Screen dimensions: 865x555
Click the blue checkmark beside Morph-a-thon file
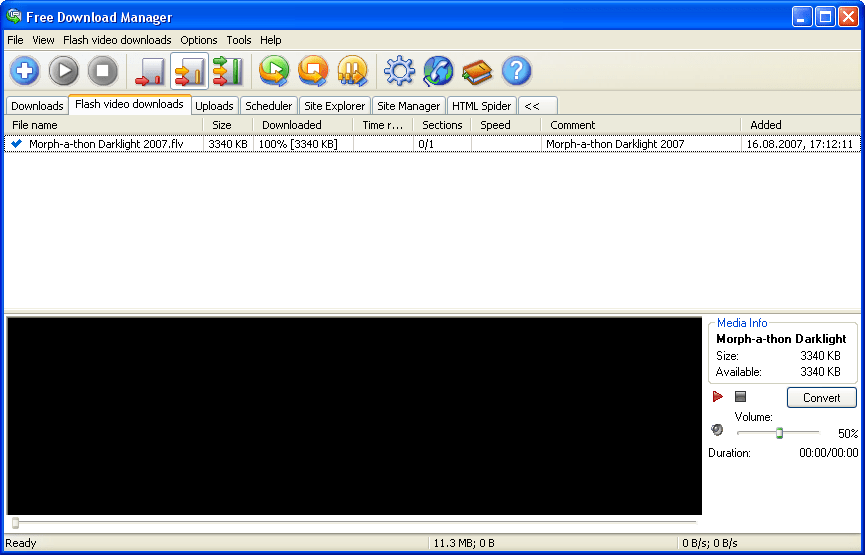pyautogui.click(x=17, y=143)
